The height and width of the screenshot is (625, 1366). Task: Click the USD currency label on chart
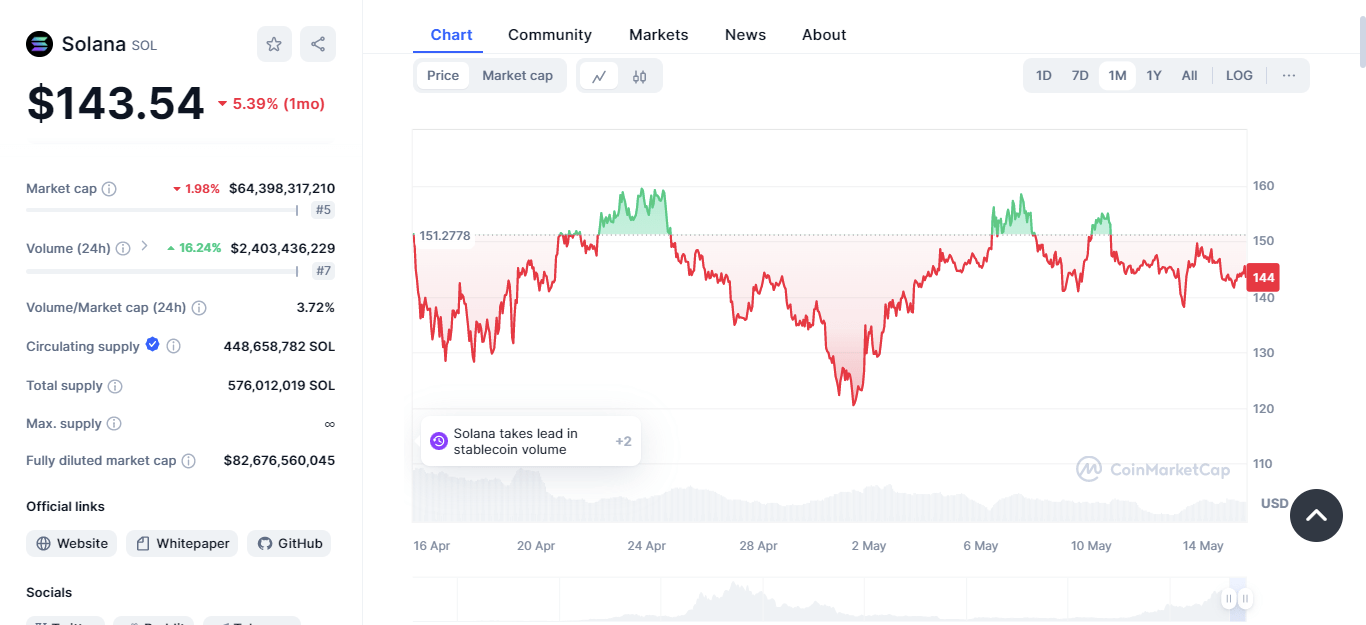pyautogui.click(x=1275, y=503)
